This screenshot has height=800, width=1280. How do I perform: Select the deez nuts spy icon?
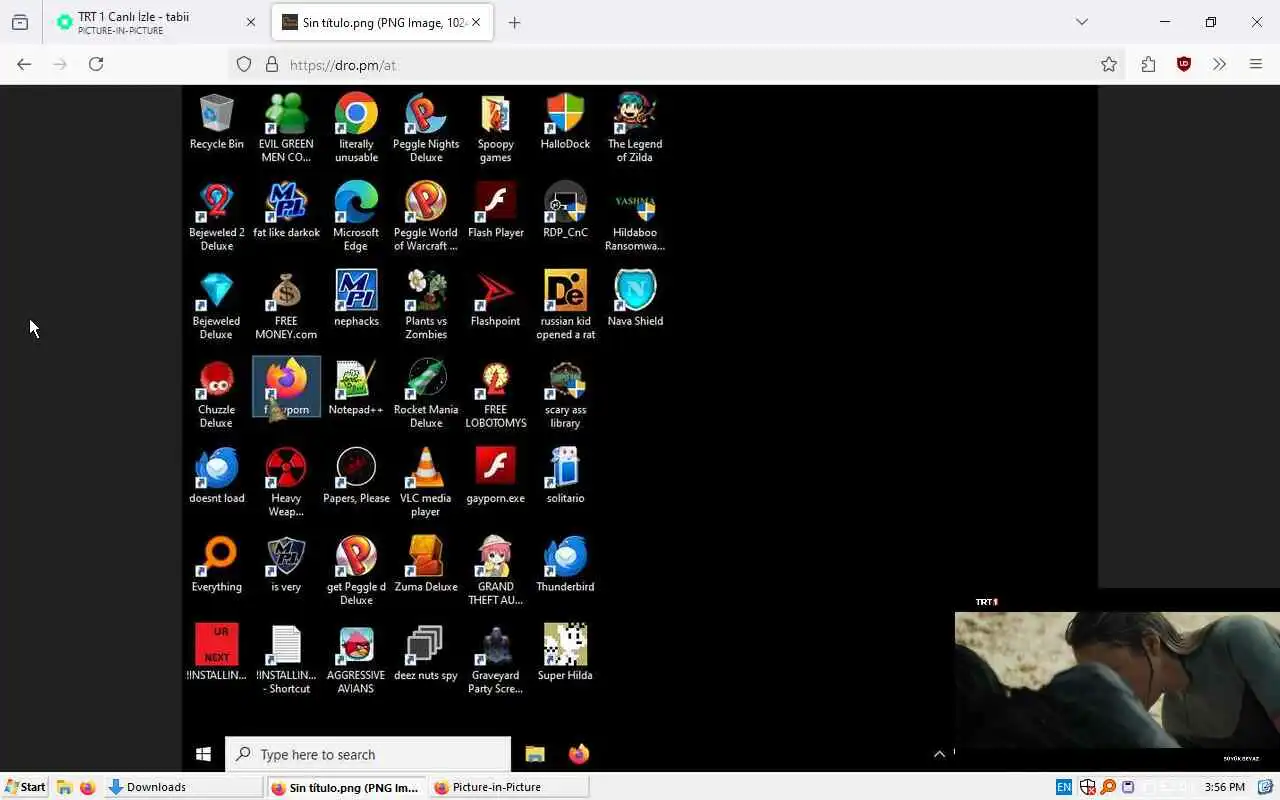pyautogui.click(x=426, y=654)
